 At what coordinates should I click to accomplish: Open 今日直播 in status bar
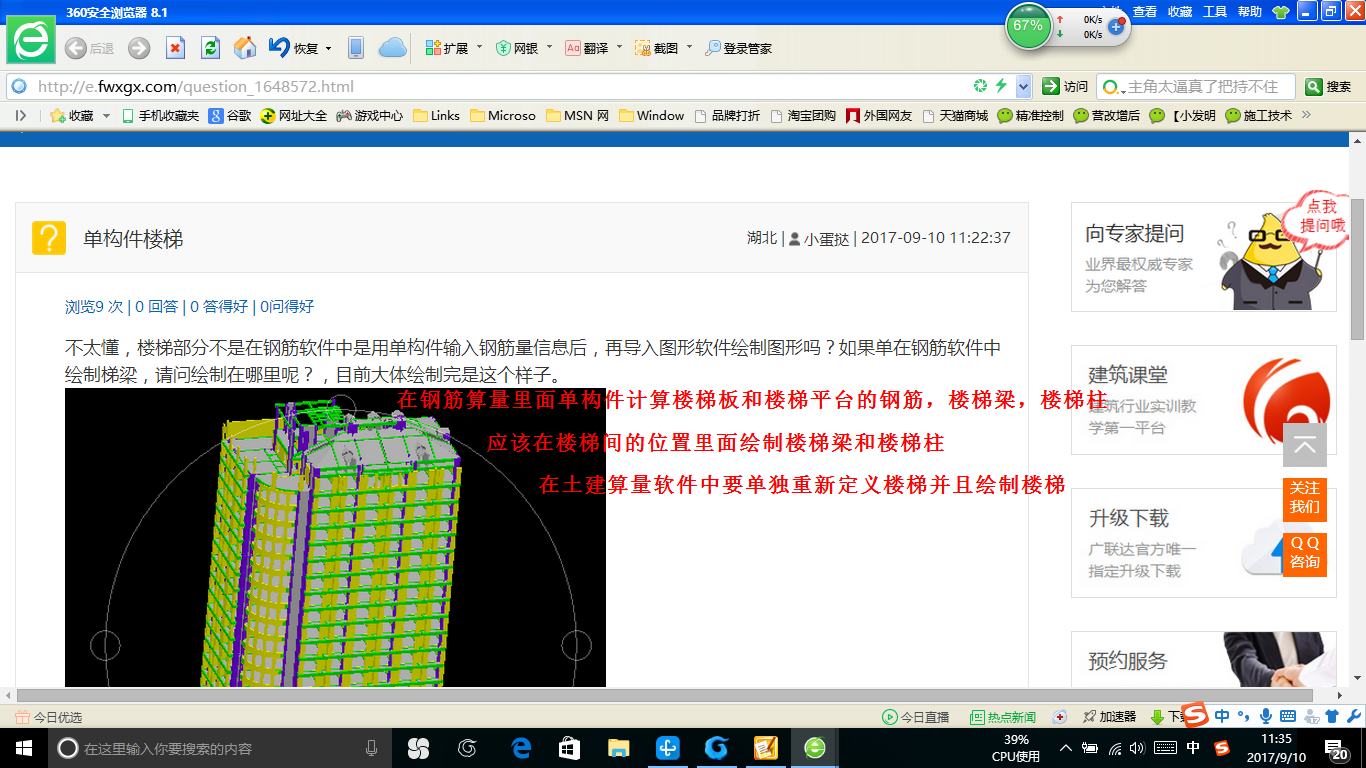click(915, 717)
